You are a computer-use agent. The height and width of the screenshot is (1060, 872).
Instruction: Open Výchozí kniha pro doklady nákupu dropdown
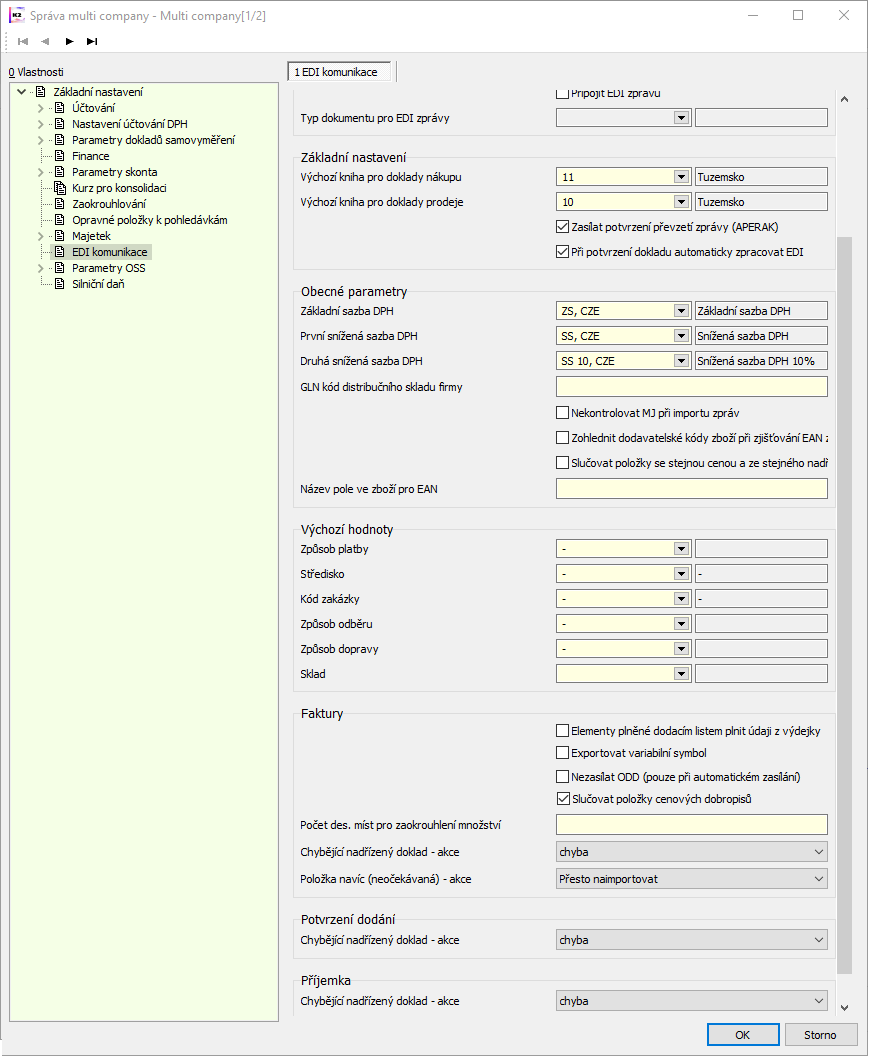click(681, 177)
